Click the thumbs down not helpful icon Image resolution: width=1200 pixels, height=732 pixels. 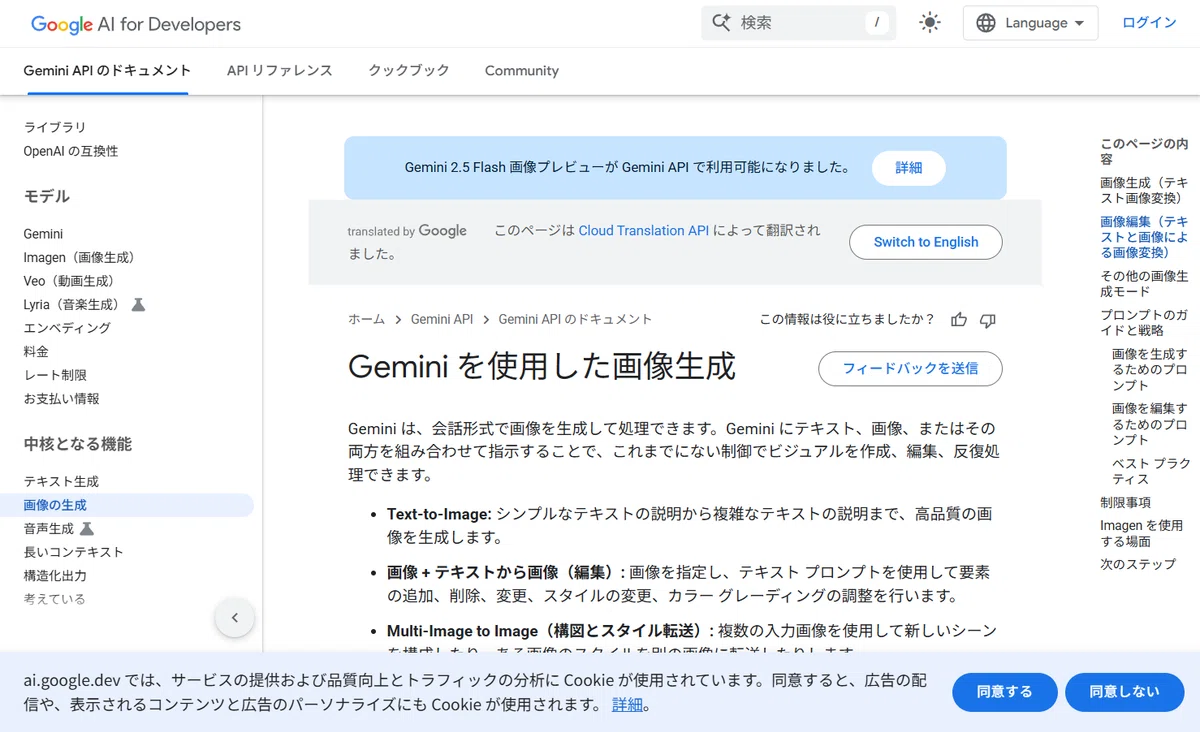(988, 320)
